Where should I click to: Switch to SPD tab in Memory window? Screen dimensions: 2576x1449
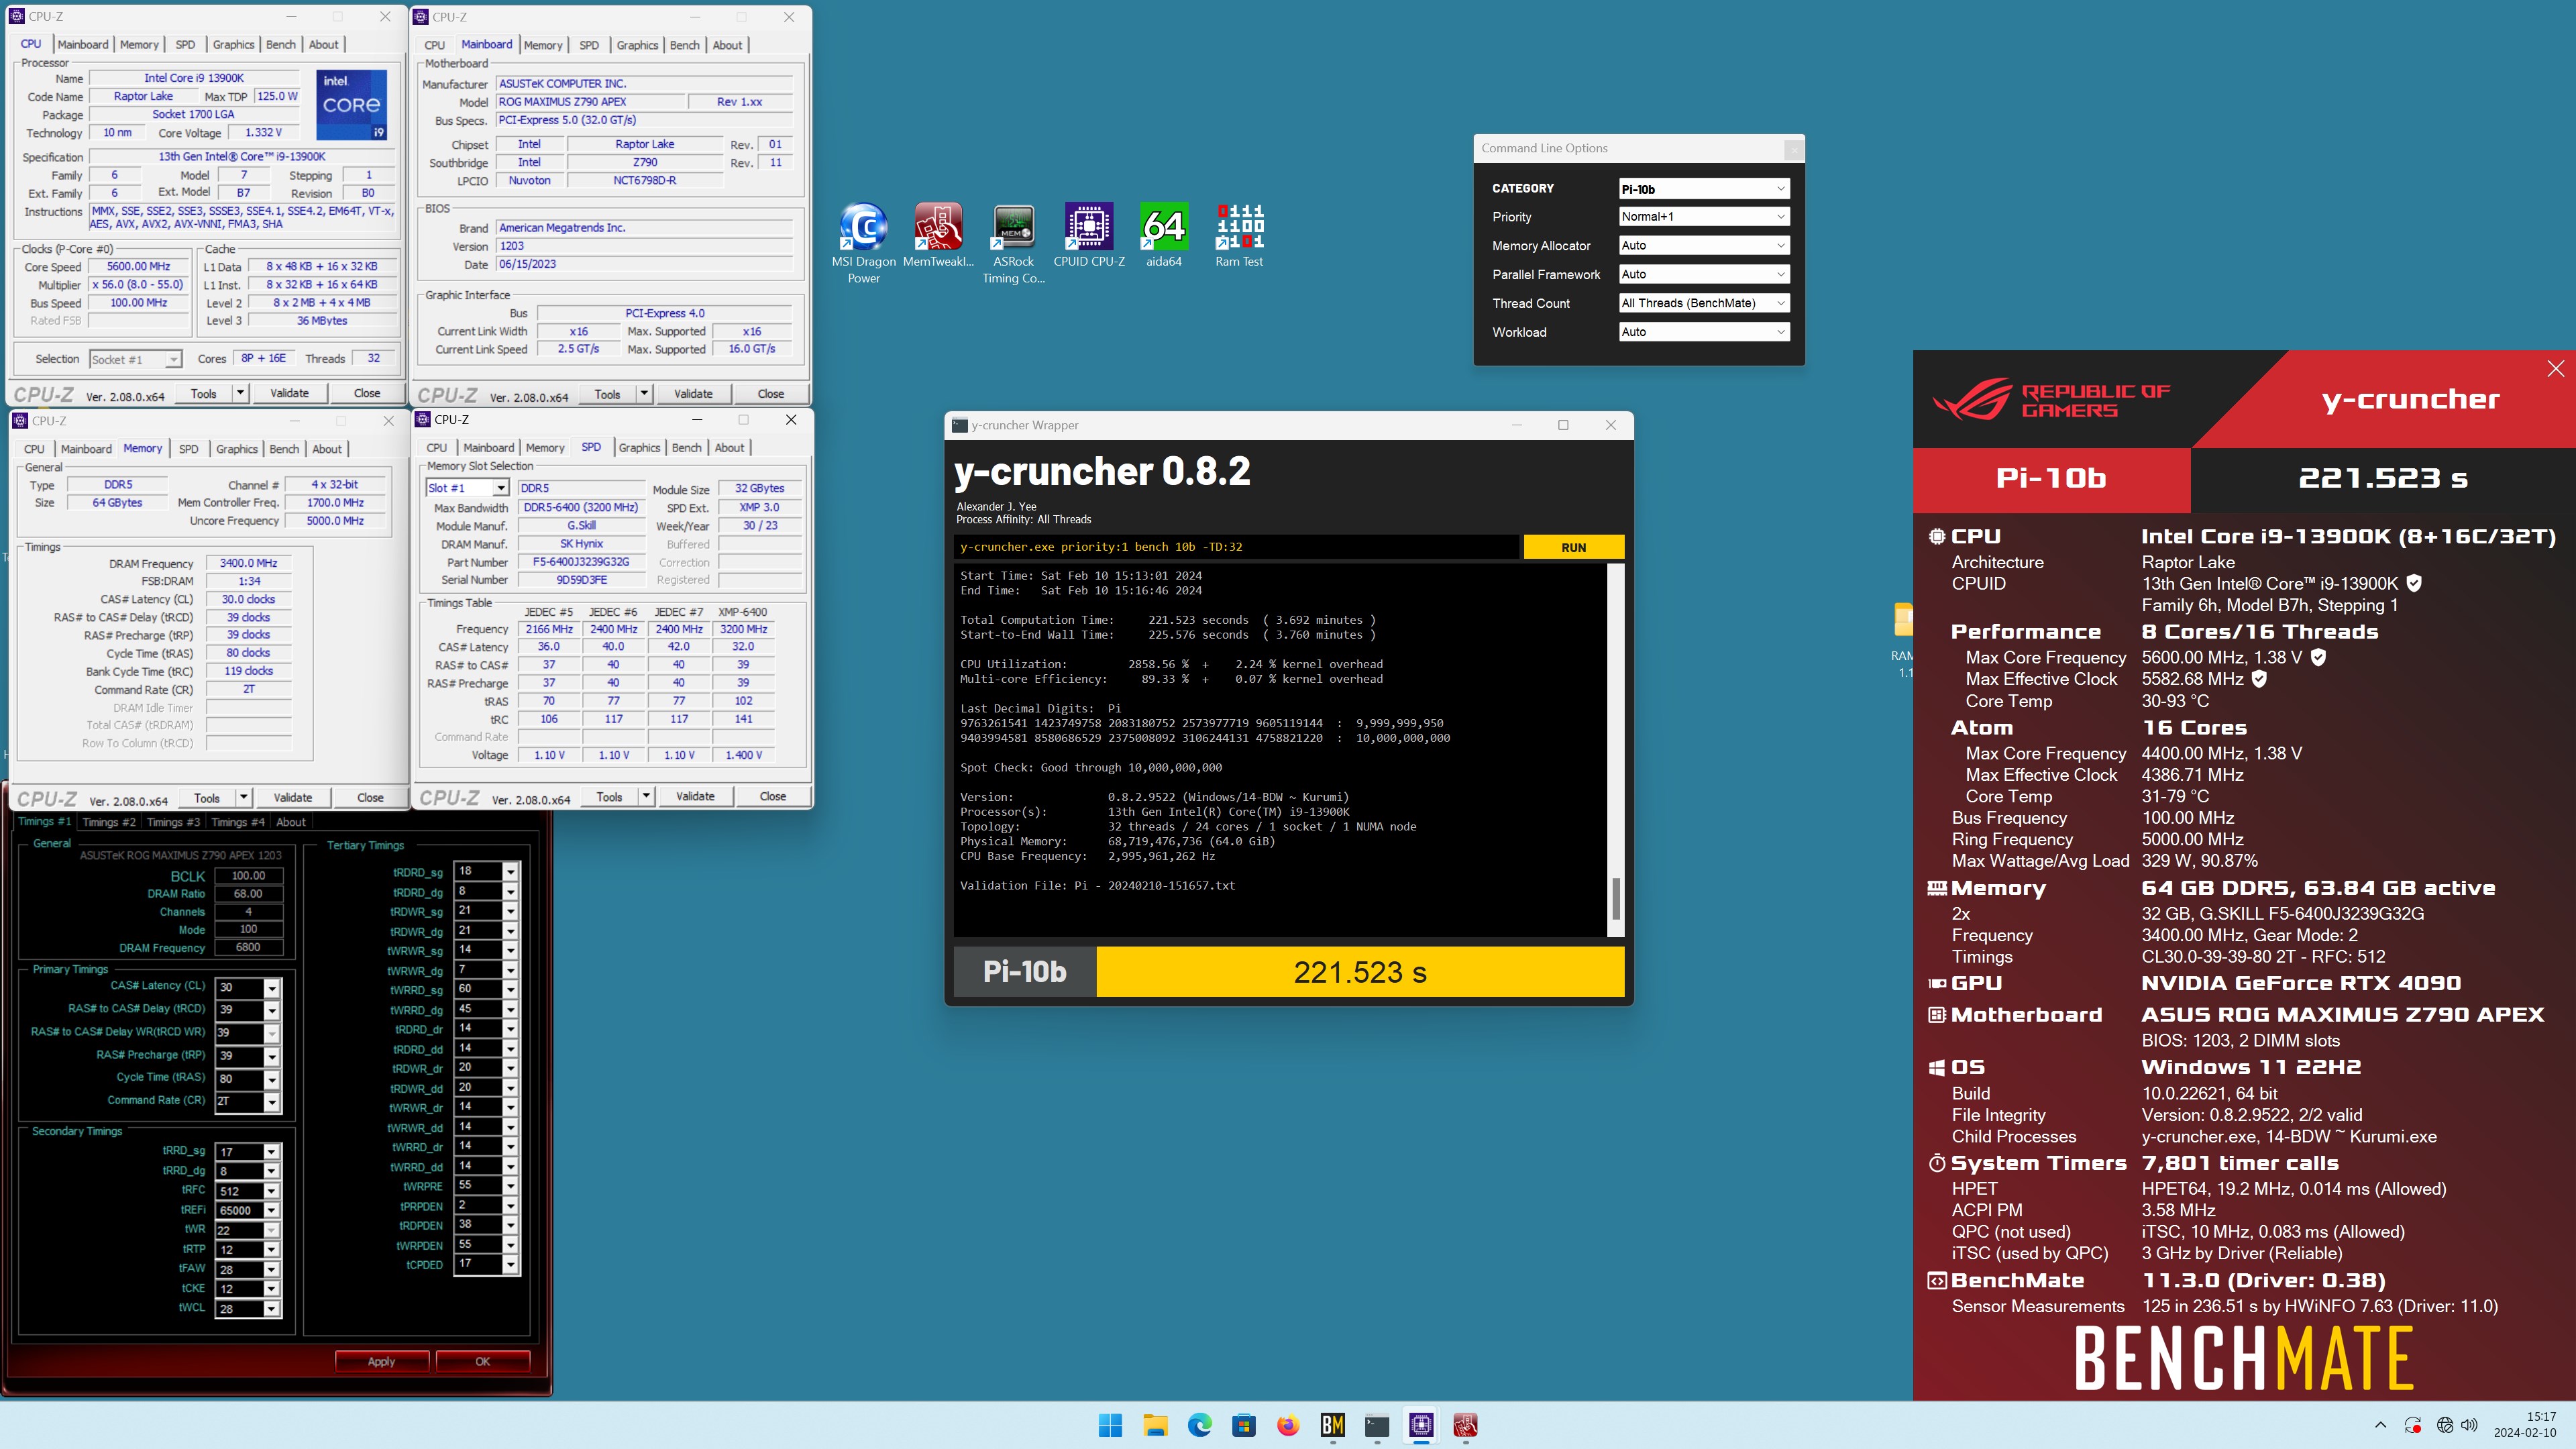(x=189, y=449)
